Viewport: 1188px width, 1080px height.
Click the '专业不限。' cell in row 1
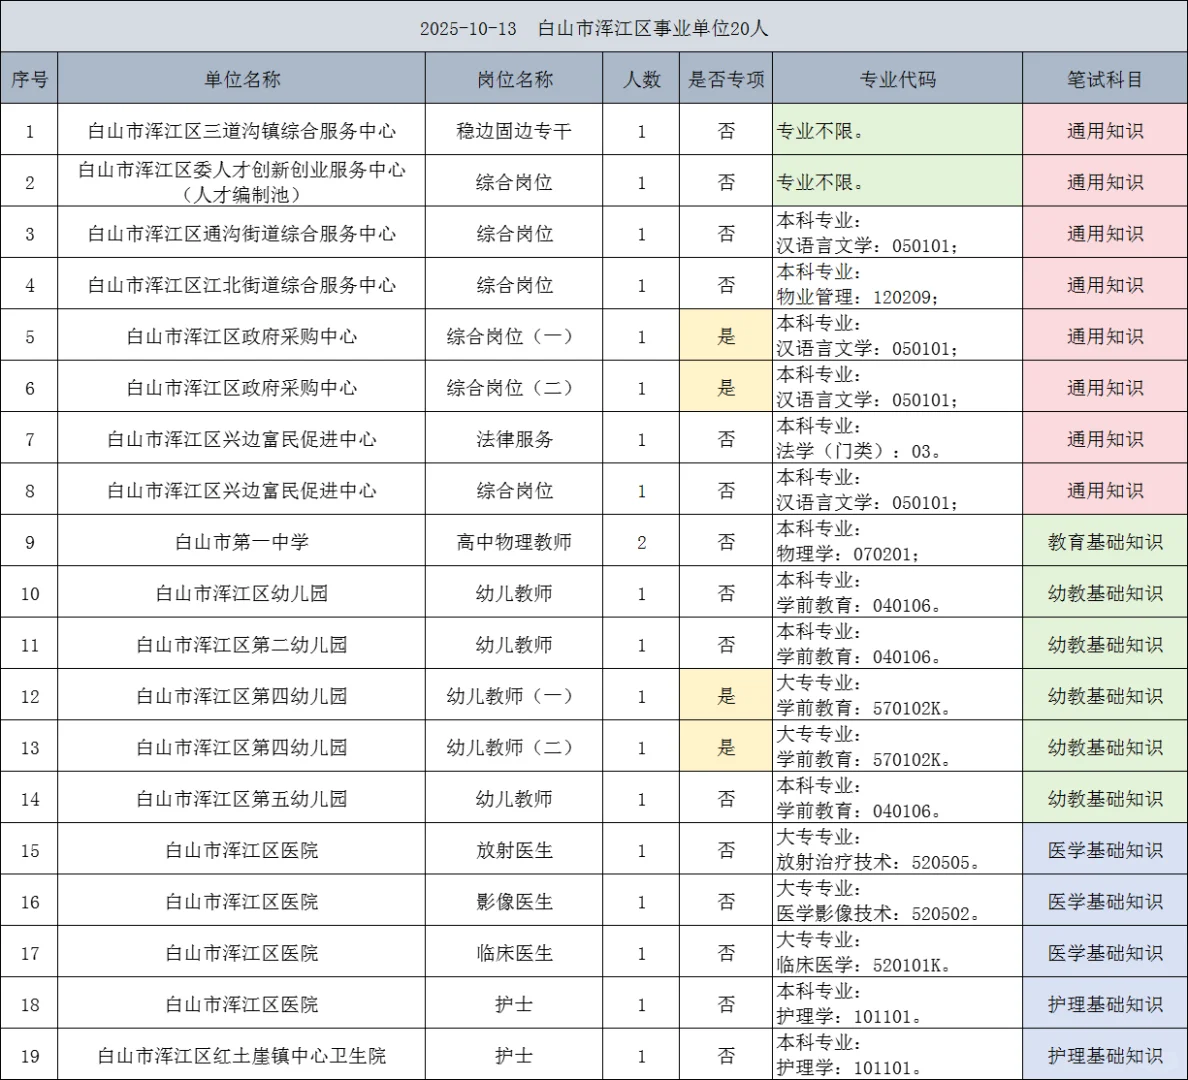click(898, 130)
